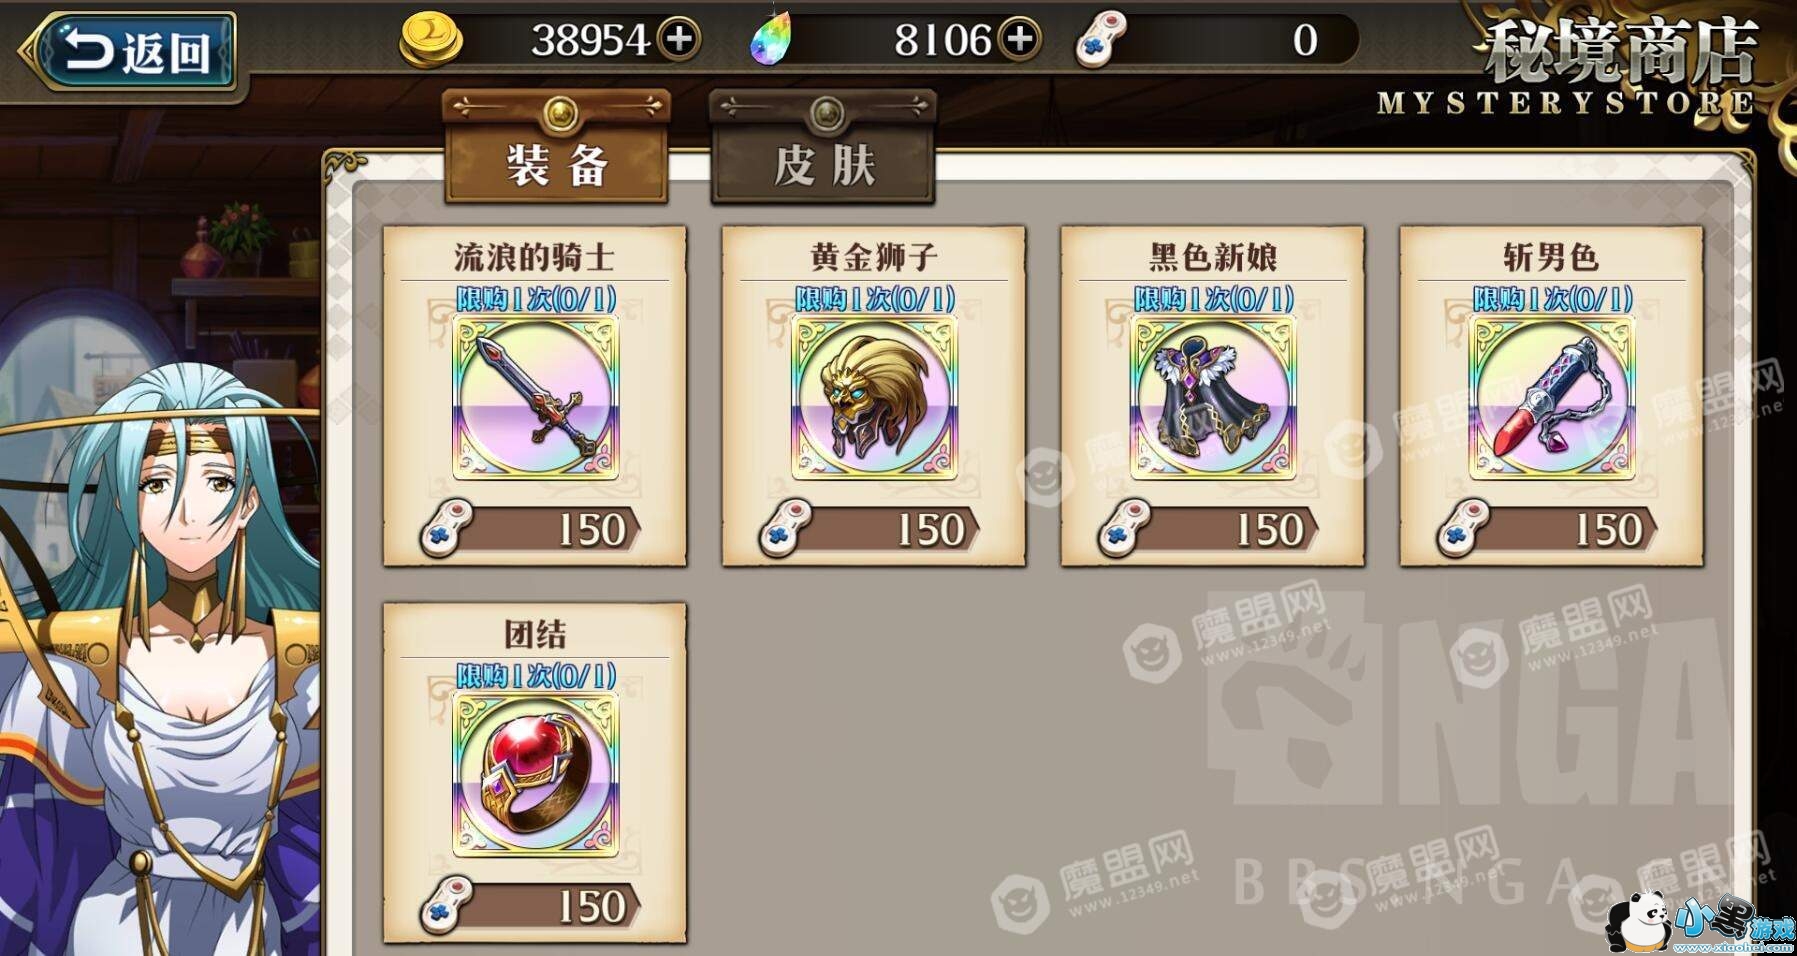Viewport: 1797px width, 956px height.
Task: Buy 团结 ring for 150 tokens
Action: point(534,905)
